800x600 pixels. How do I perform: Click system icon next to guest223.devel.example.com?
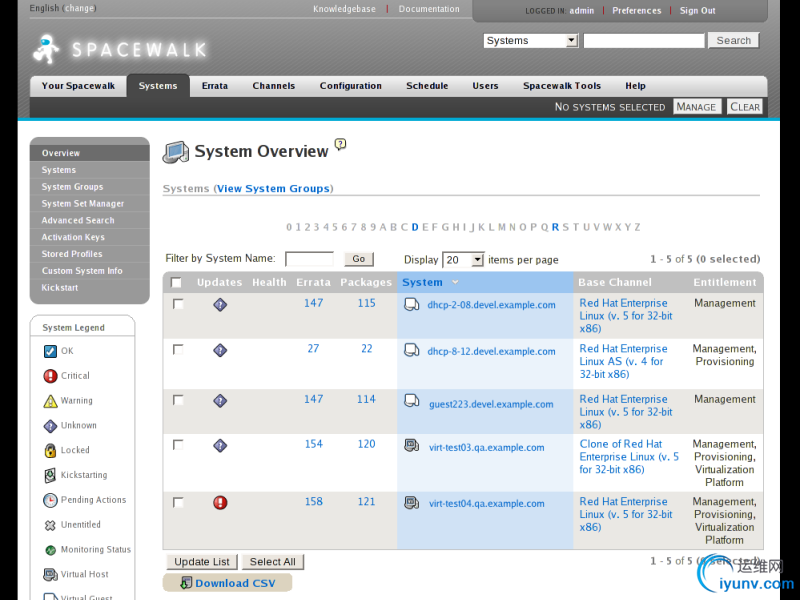pyautogui.click(x=411, y=401)
